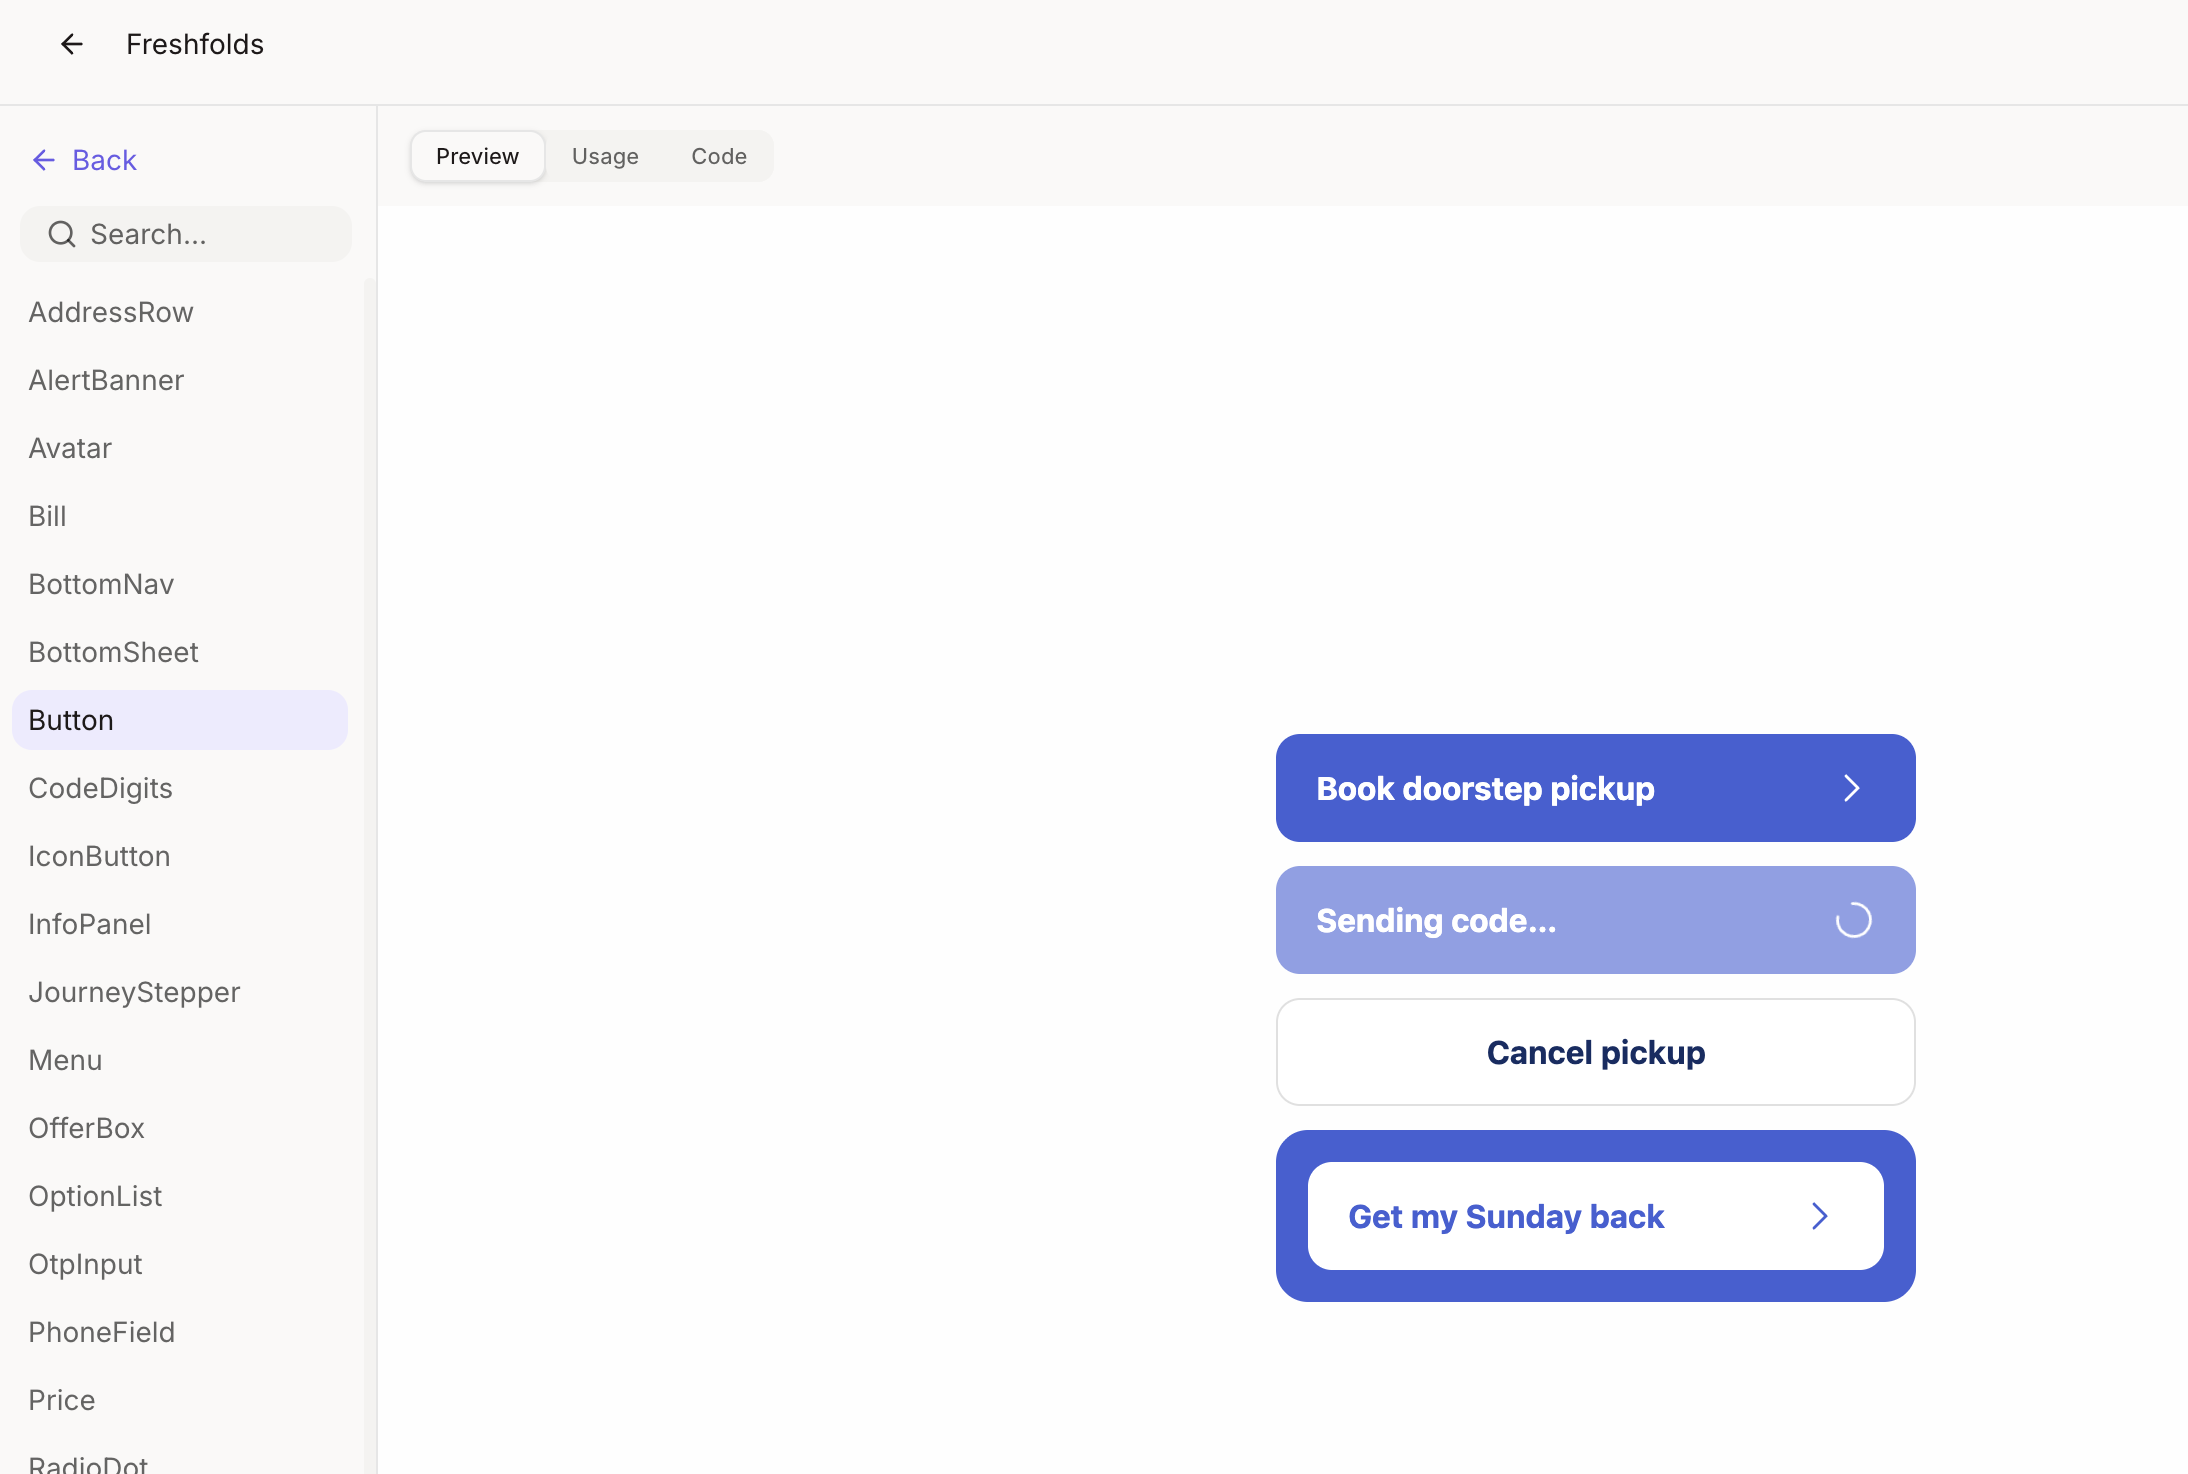Click the chevron on Book doorstep pickup
The height and width of the screenshot is (1474, 2188).
coord(1851,788)
